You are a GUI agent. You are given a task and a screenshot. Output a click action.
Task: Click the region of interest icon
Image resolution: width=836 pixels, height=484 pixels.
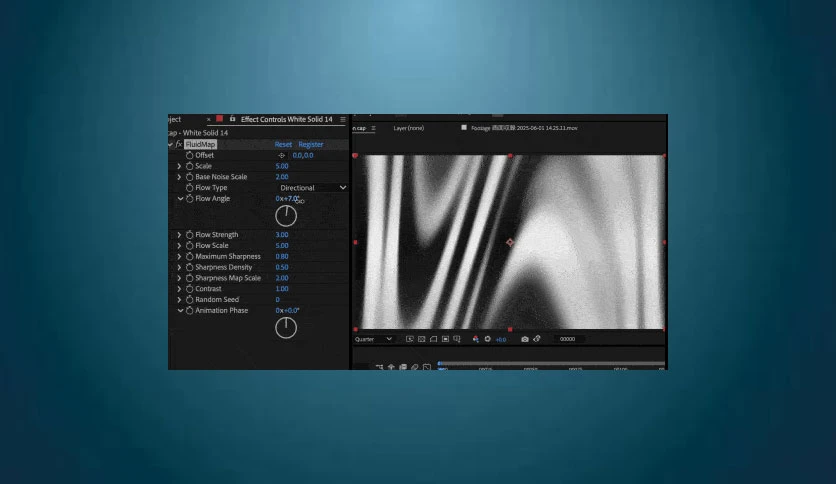[x=445, y=339]
